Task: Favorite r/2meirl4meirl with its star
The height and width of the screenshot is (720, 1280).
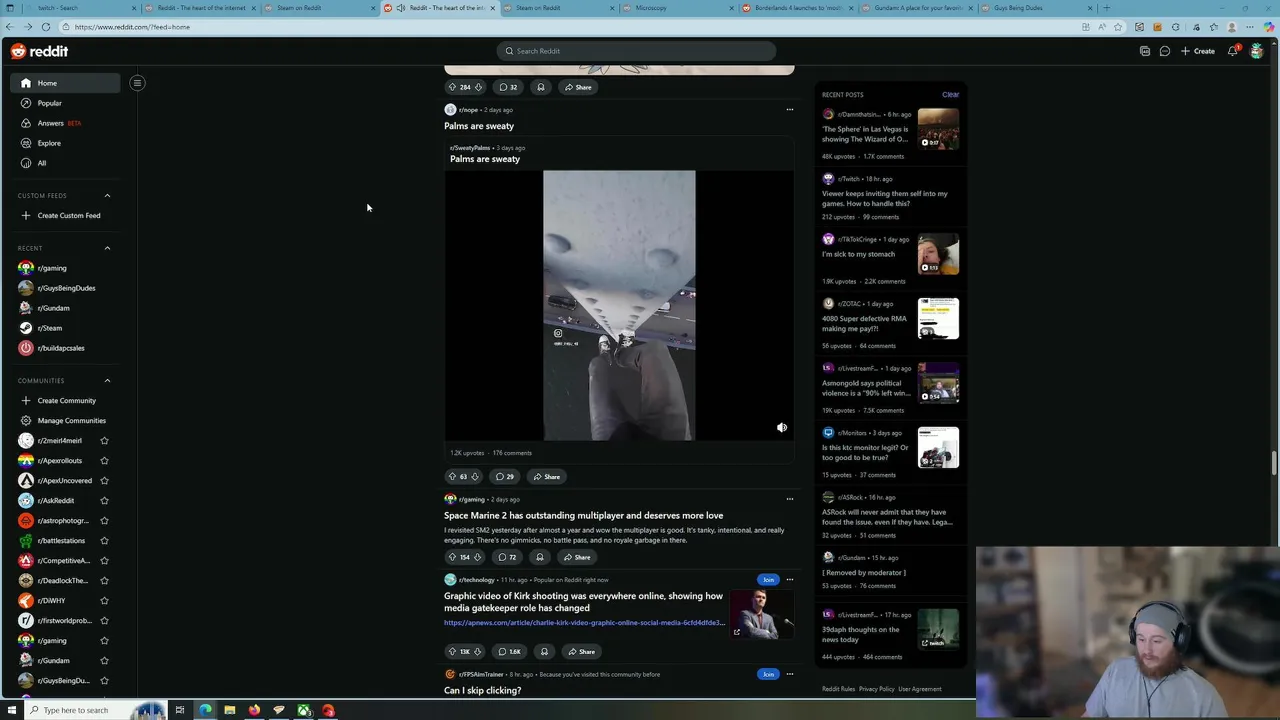Action: (104, 441)
